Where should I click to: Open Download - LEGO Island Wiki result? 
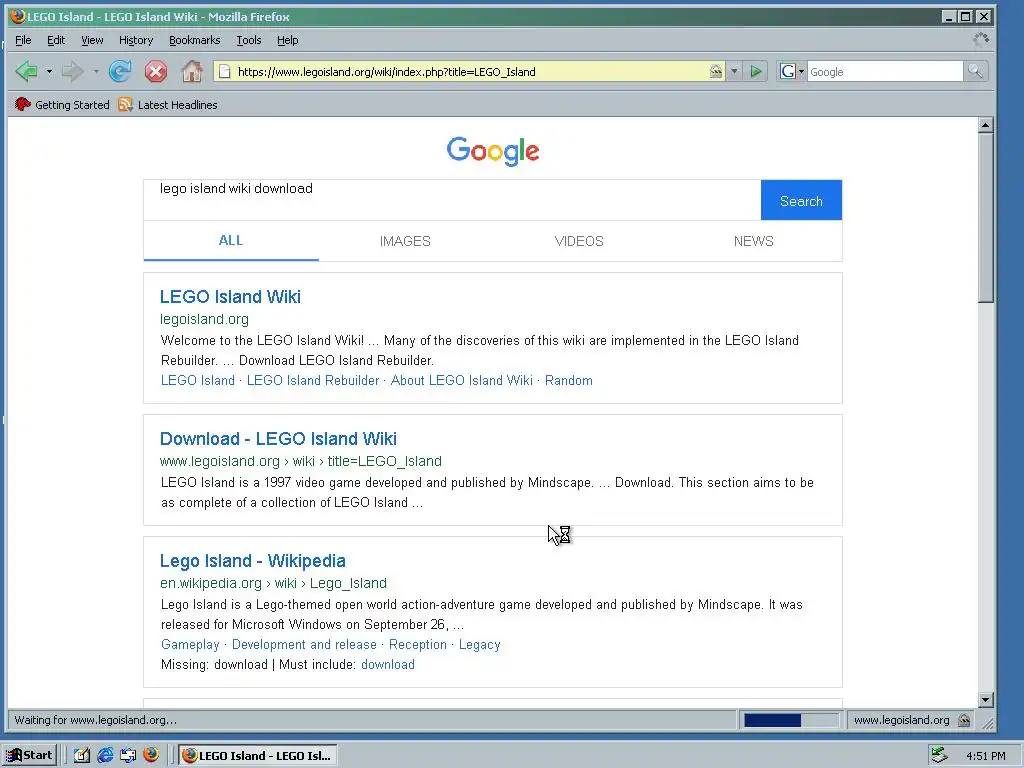click(278, 439)
